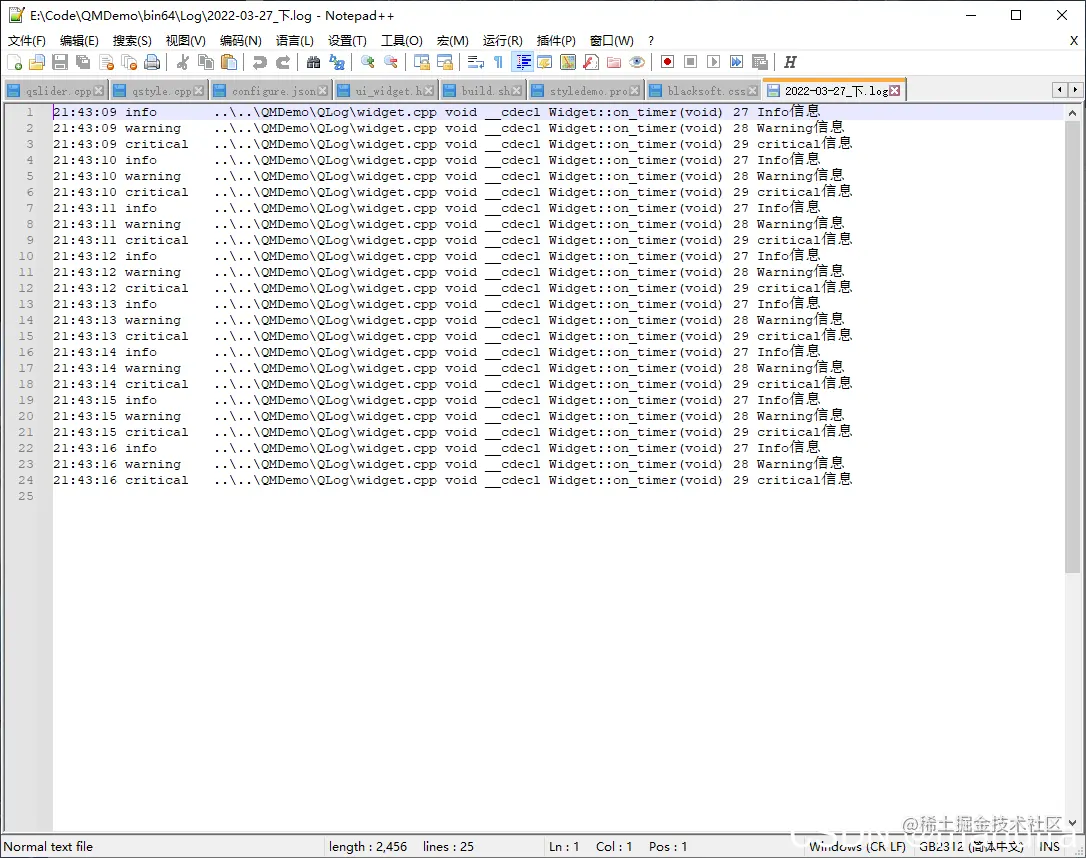Open the 运行(R) menu
This screenshot has width=1086, height=858.
[502, 41]
